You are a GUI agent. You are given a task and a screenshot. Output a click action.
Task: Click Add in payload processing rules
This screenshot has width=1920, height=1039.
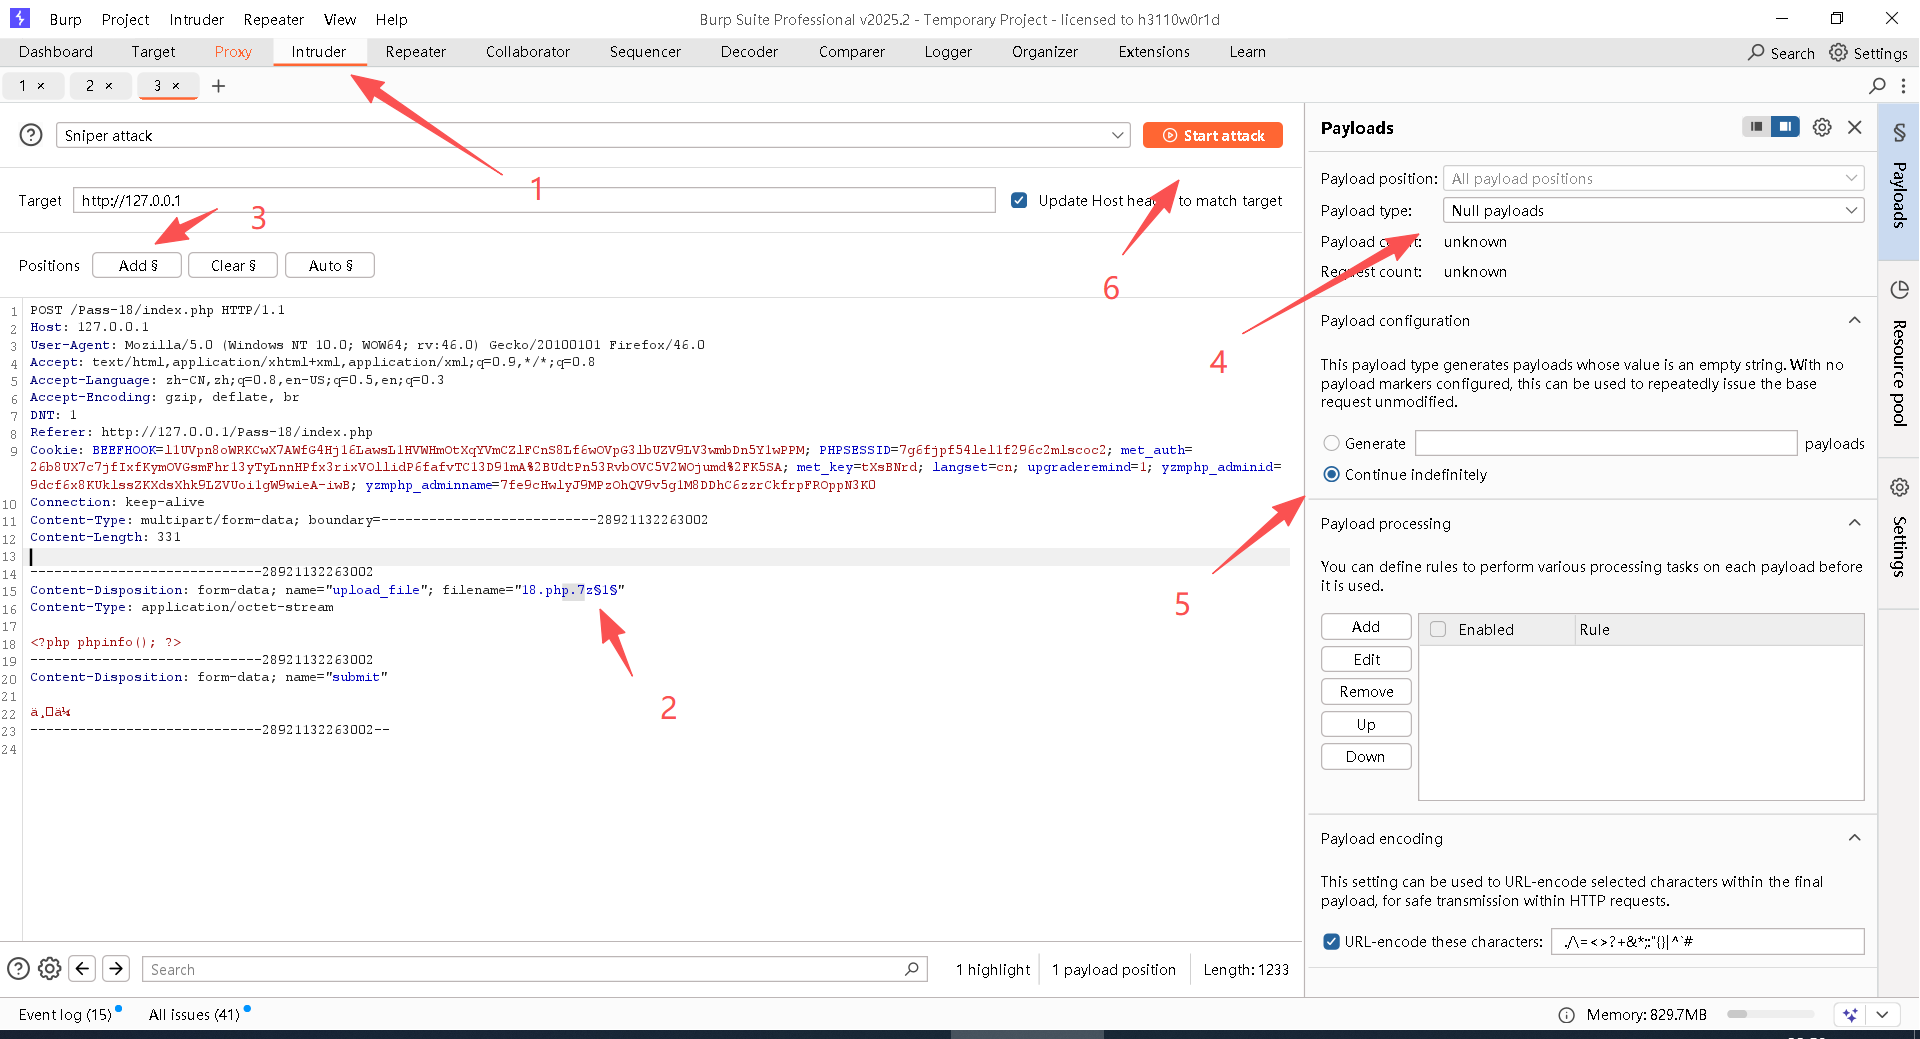pos(1366,627)
